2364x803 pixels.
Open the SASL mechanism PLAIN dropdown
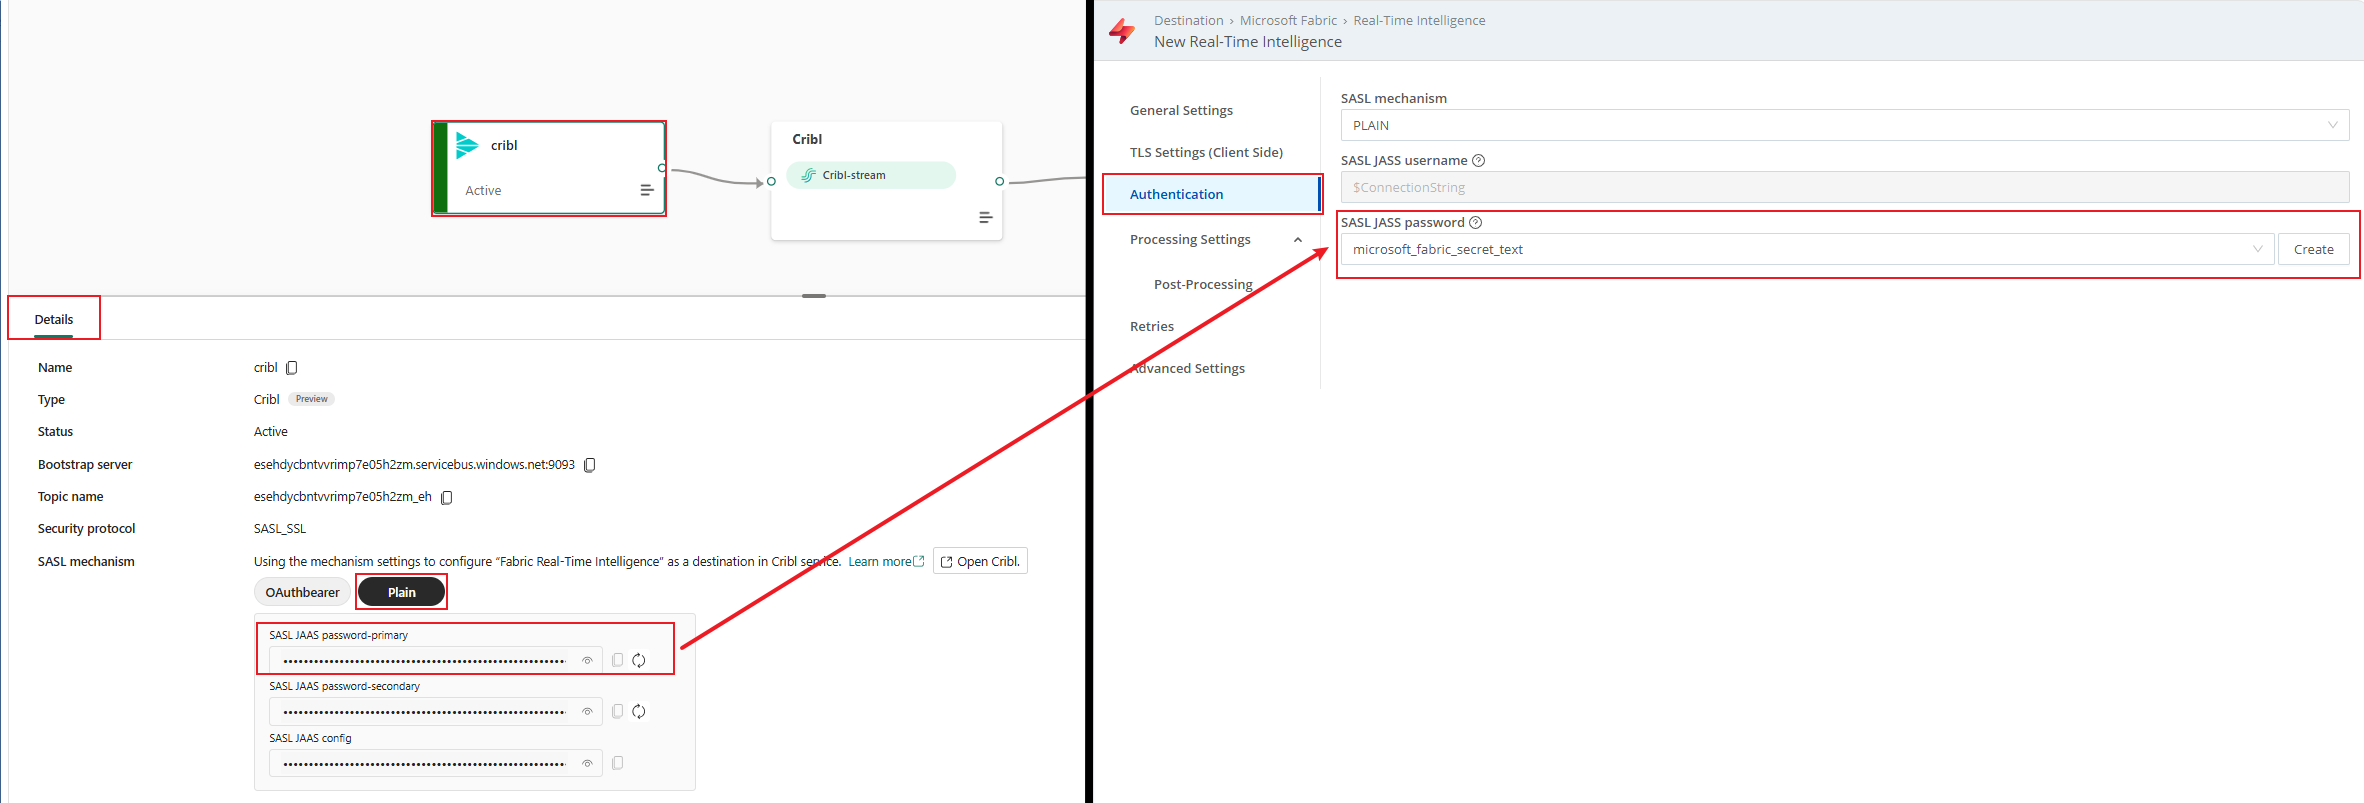pyautogui.click(x=1844, y=125)
